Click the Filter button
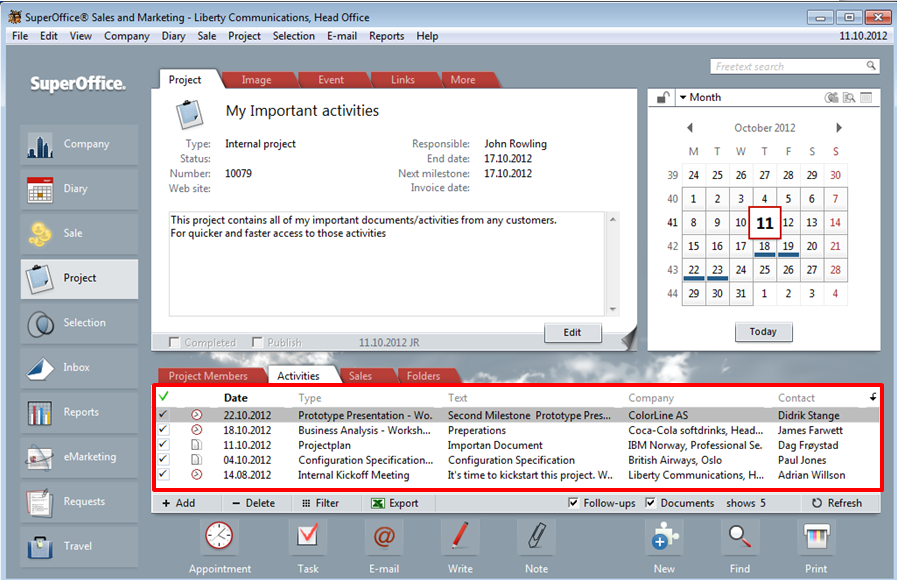The height and width of the screenshot is (580, 897). [x=321, y=503]
